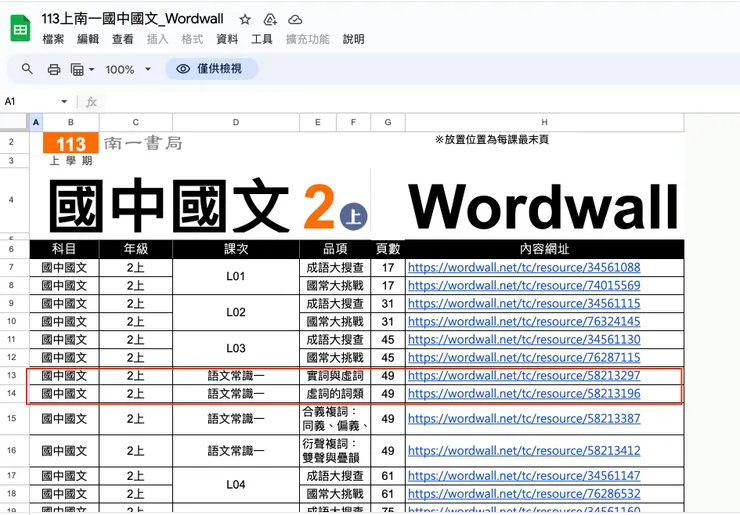Click the document title 113上南一國中國文_Wordwall
This screenshot has height=515, width=740.
coord(133,19)
